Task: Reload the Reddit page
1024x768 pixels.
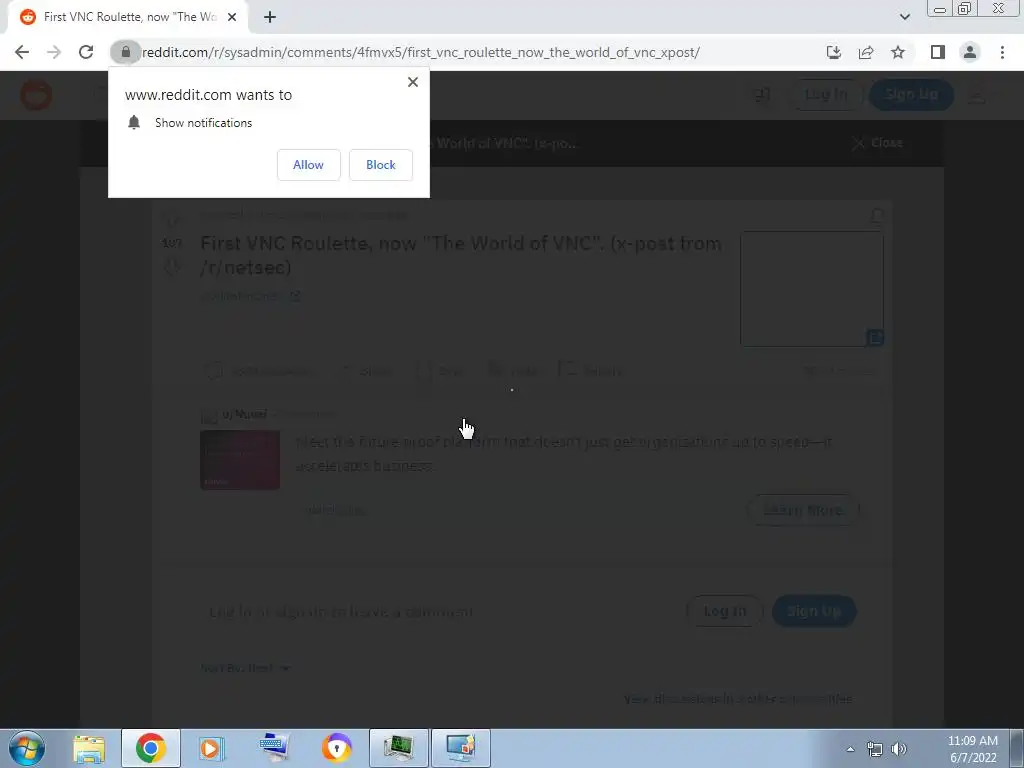Action: [86, 52]
